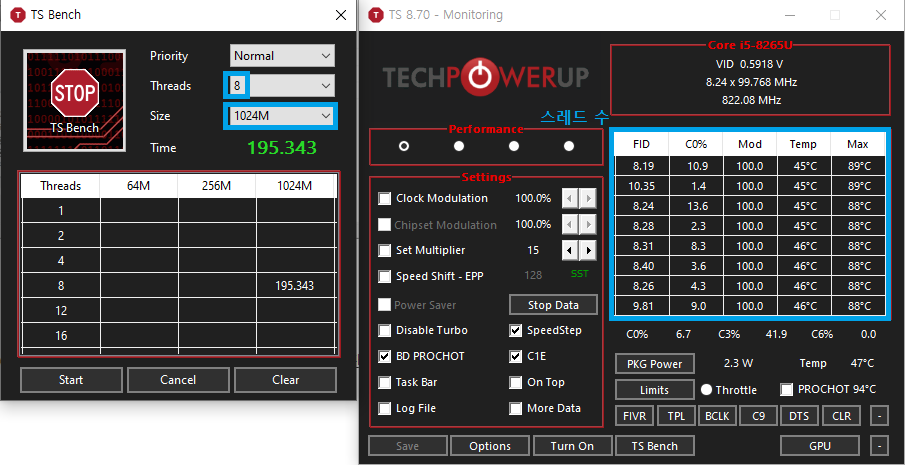
Task: Click the 1024M column header
Action: pos(295,186)
